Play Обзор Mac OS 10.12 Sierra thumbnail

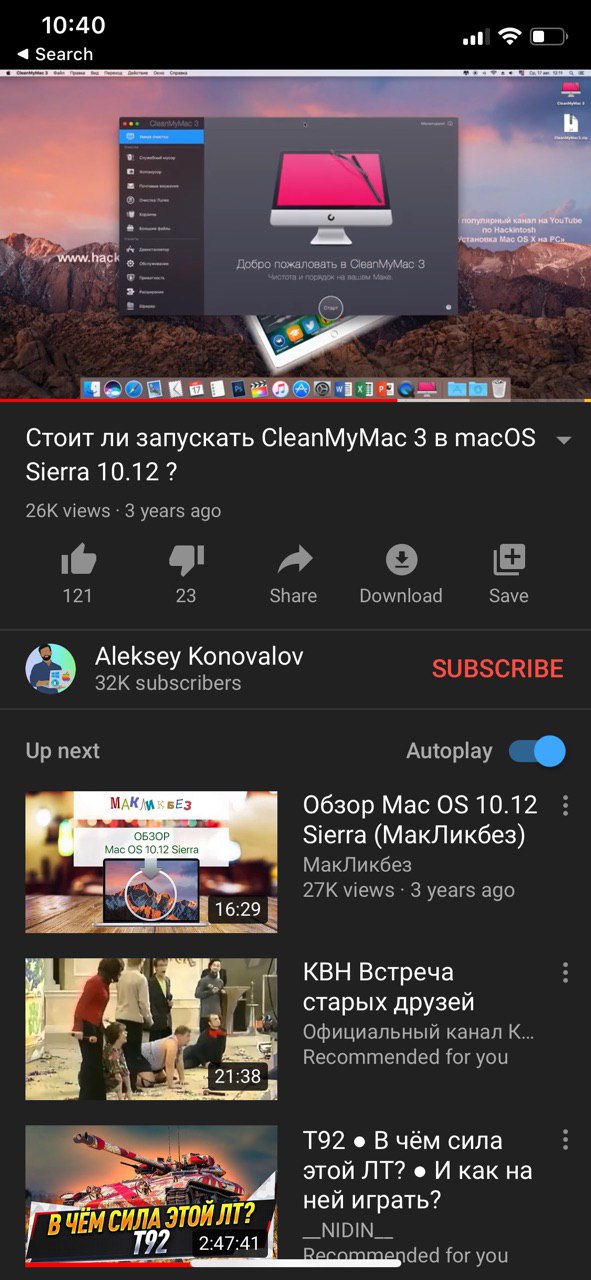(x=151, y=862)
